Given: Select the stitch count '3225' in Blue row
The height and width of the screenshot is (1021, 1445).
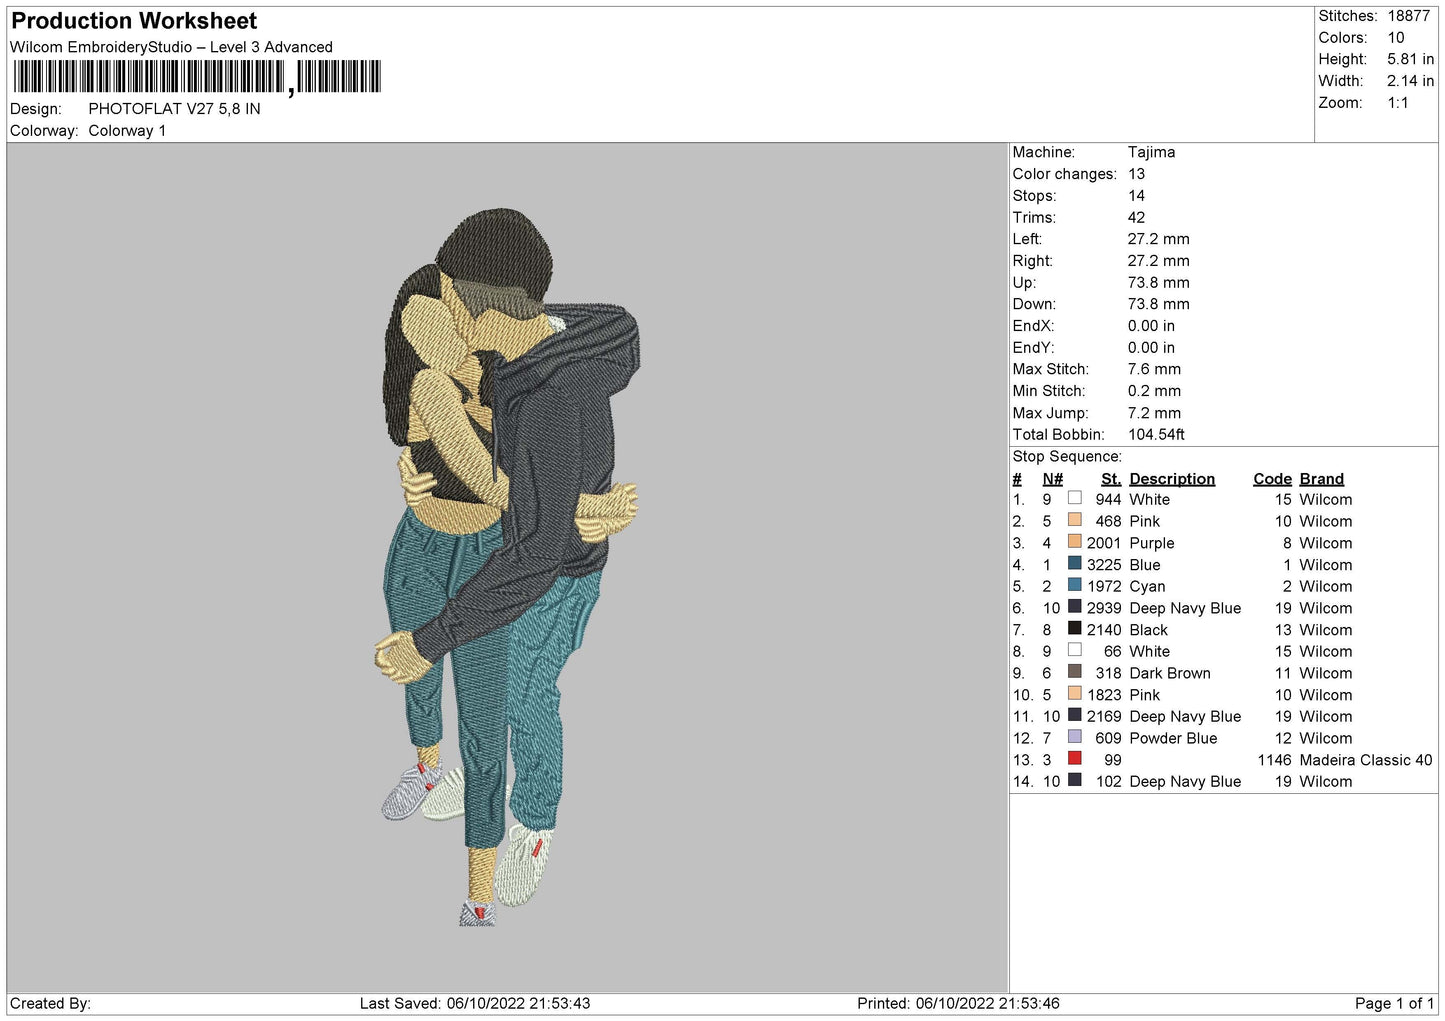Looking at the screenshot, I should [1104, 565].
